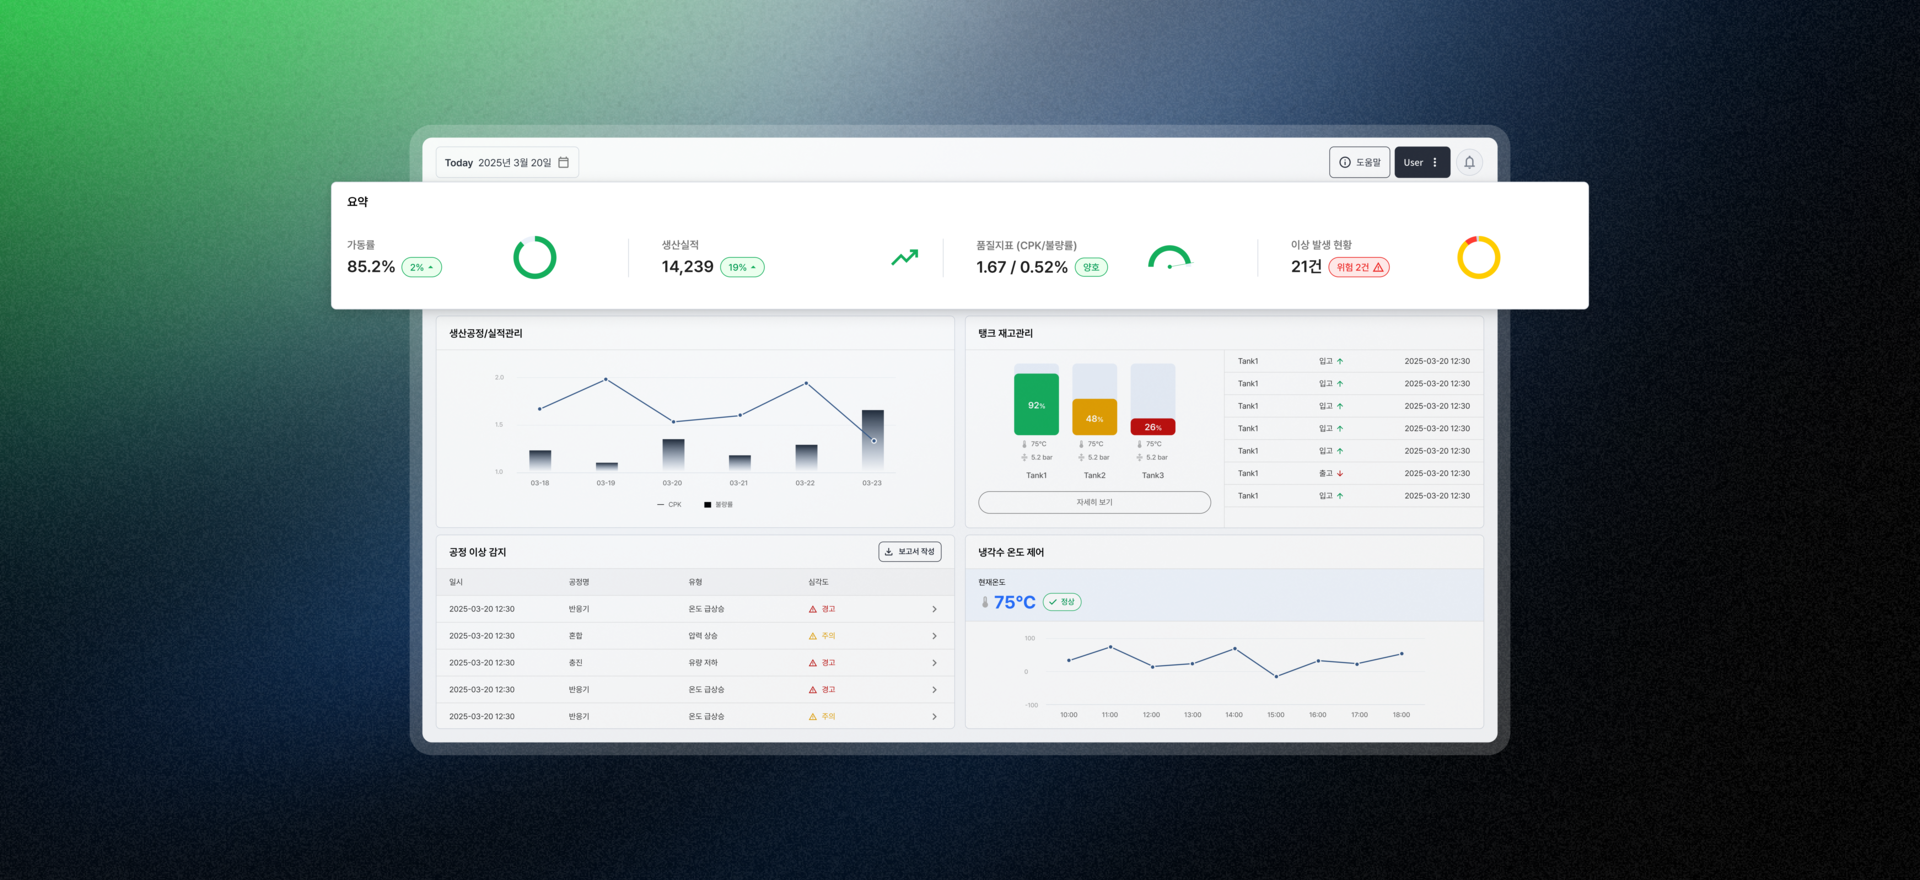Click the 보고서 작성 button
This screenshot has width=1920, height=880.
point(910,552)
